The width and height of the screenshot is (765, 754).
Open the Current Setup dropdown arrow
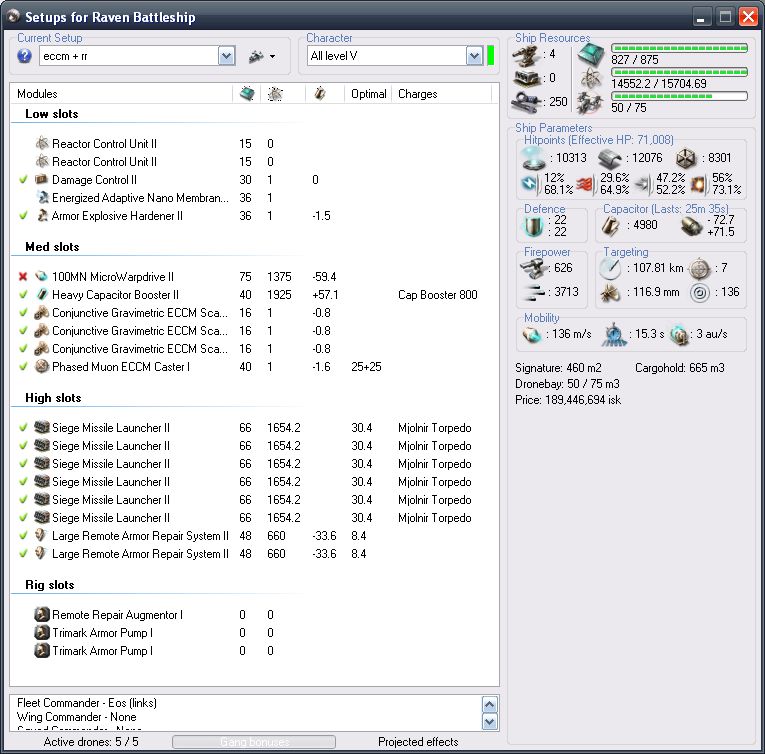226,56
